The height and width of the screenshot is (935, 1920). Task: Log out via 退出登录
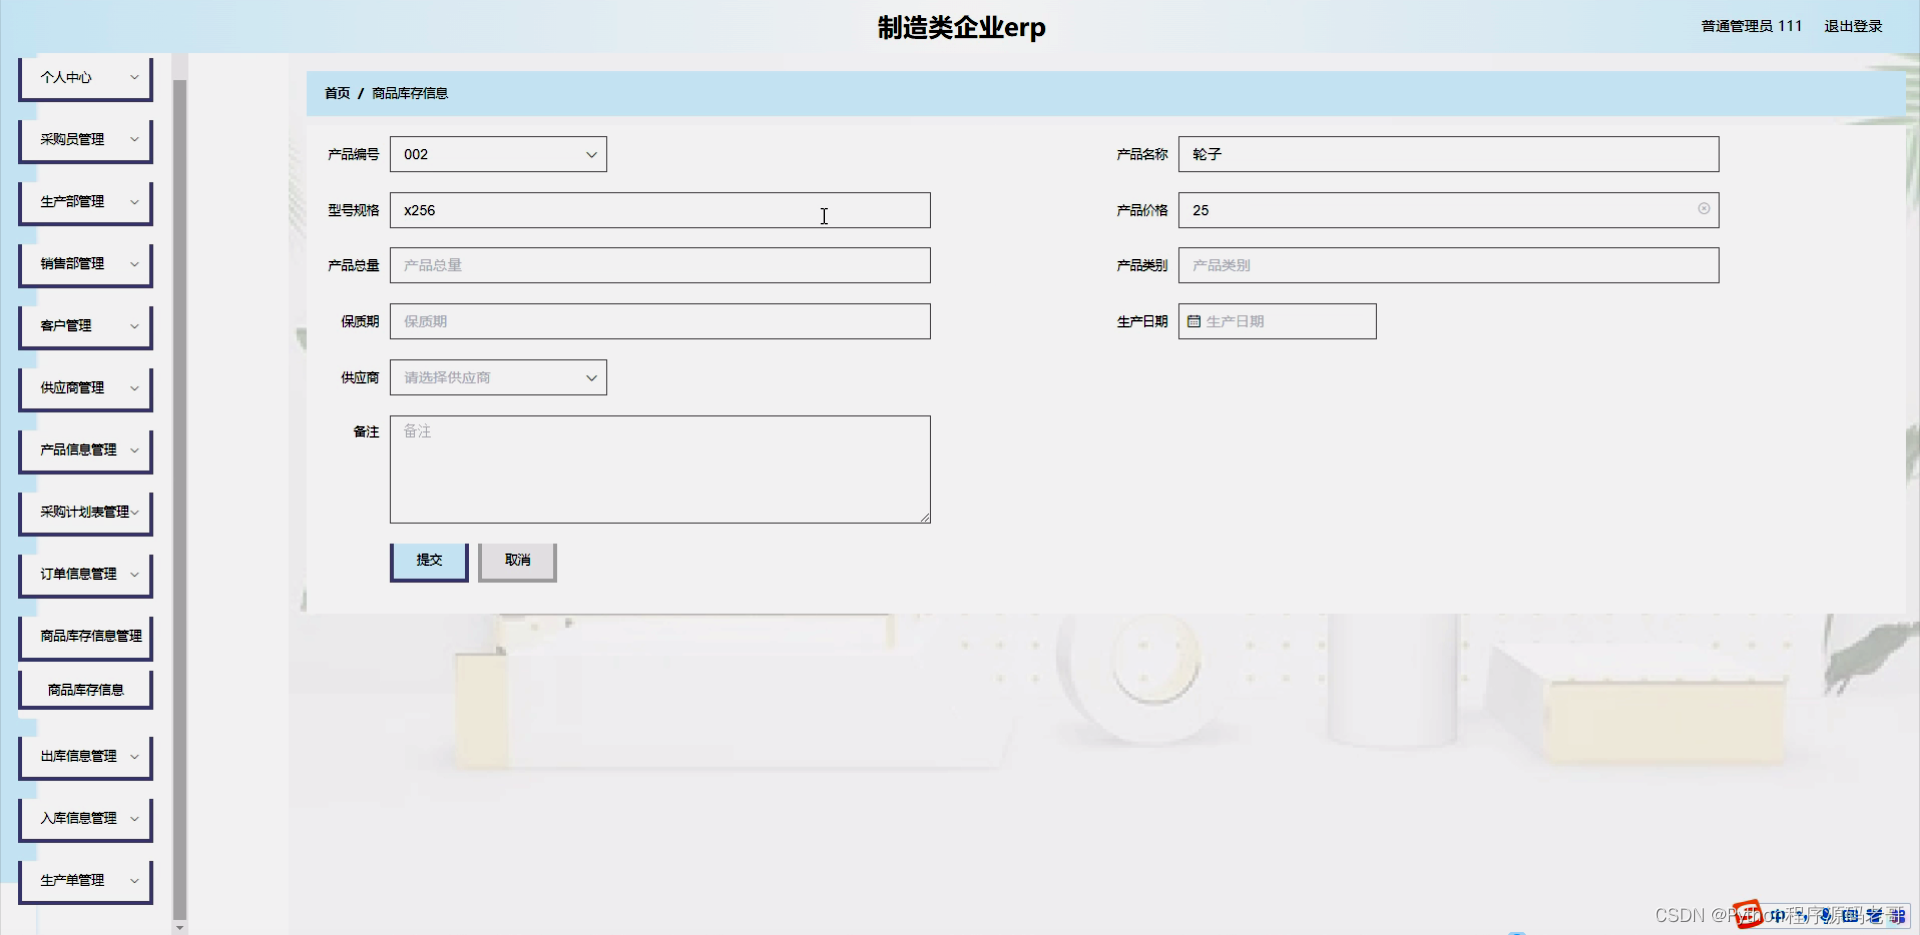tap(1853, 26)
